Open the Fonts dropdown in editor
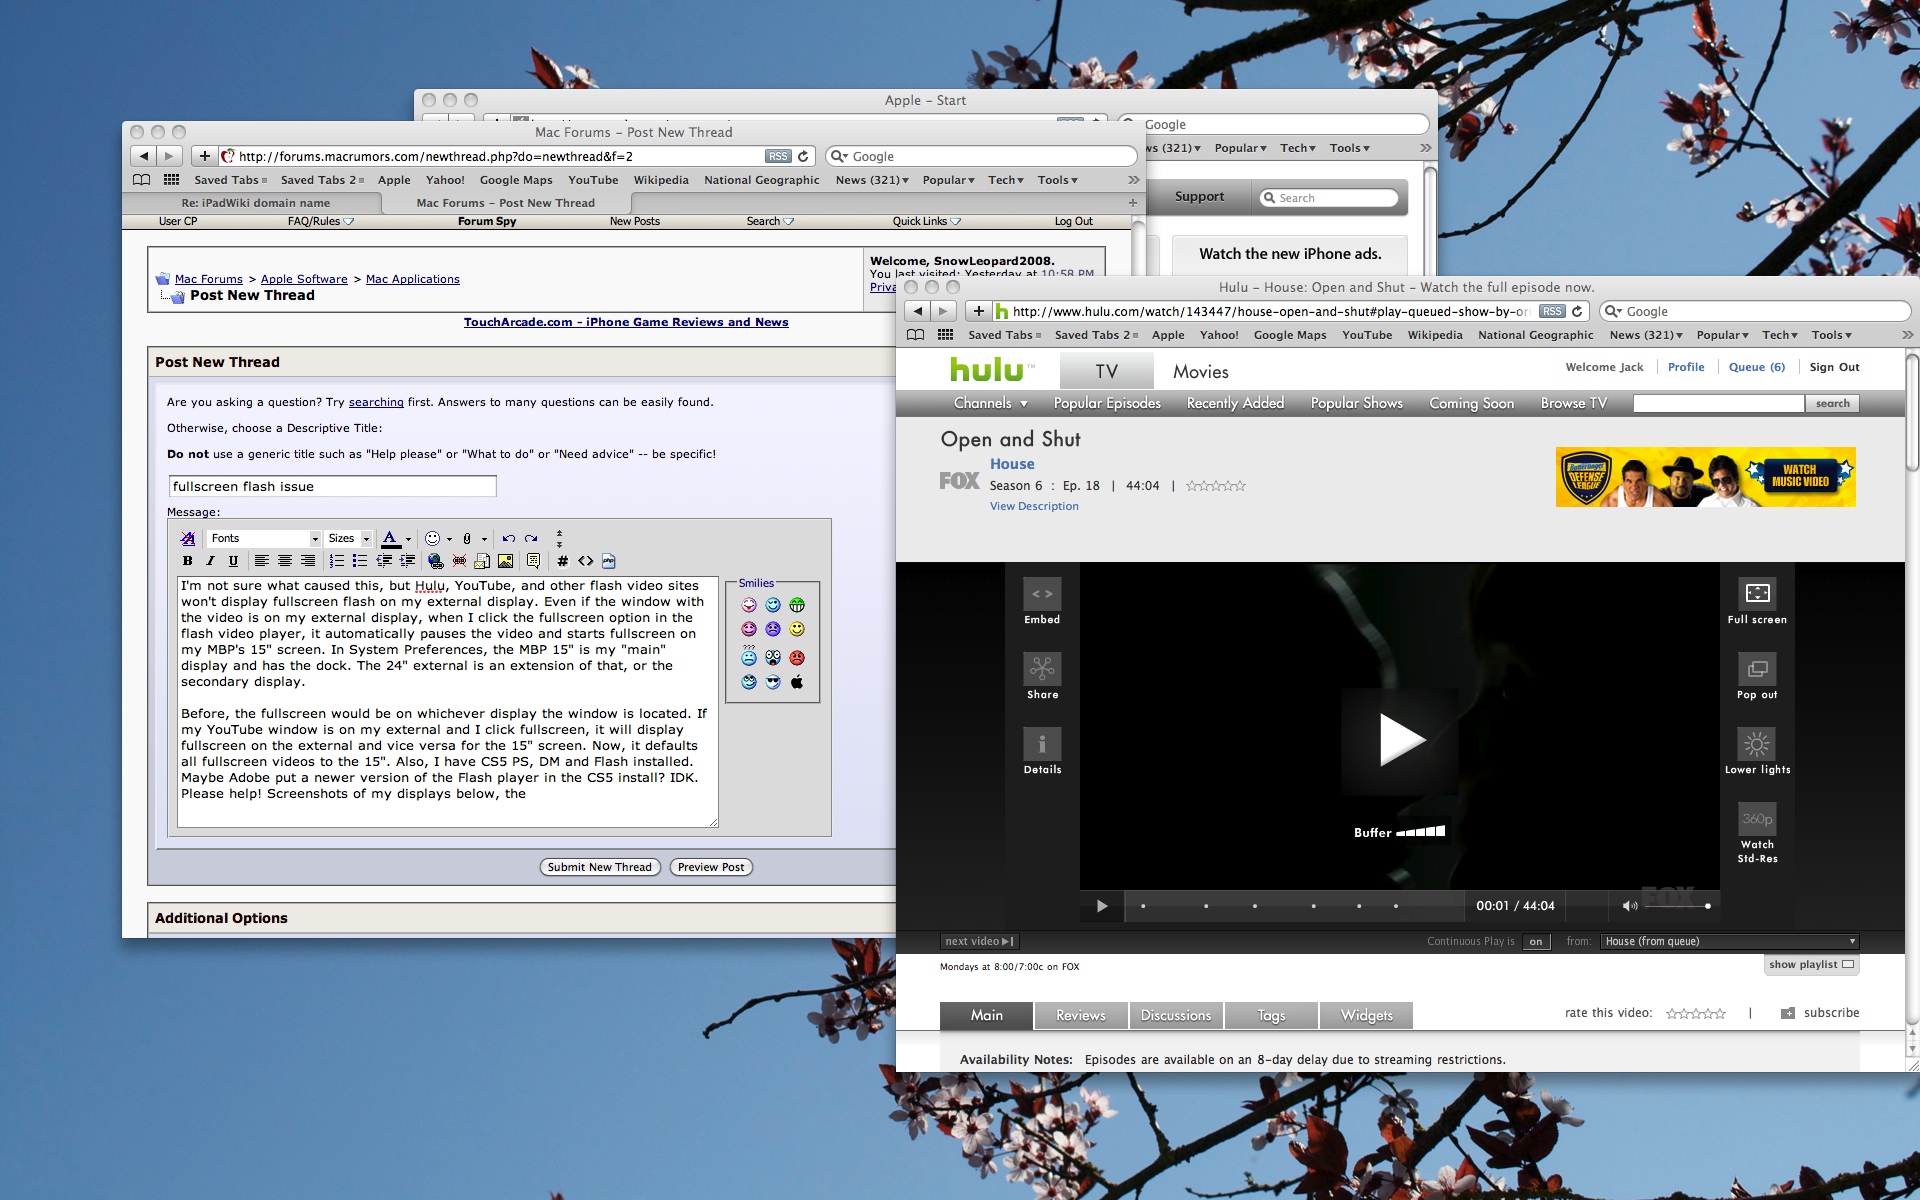 [264, 538]
